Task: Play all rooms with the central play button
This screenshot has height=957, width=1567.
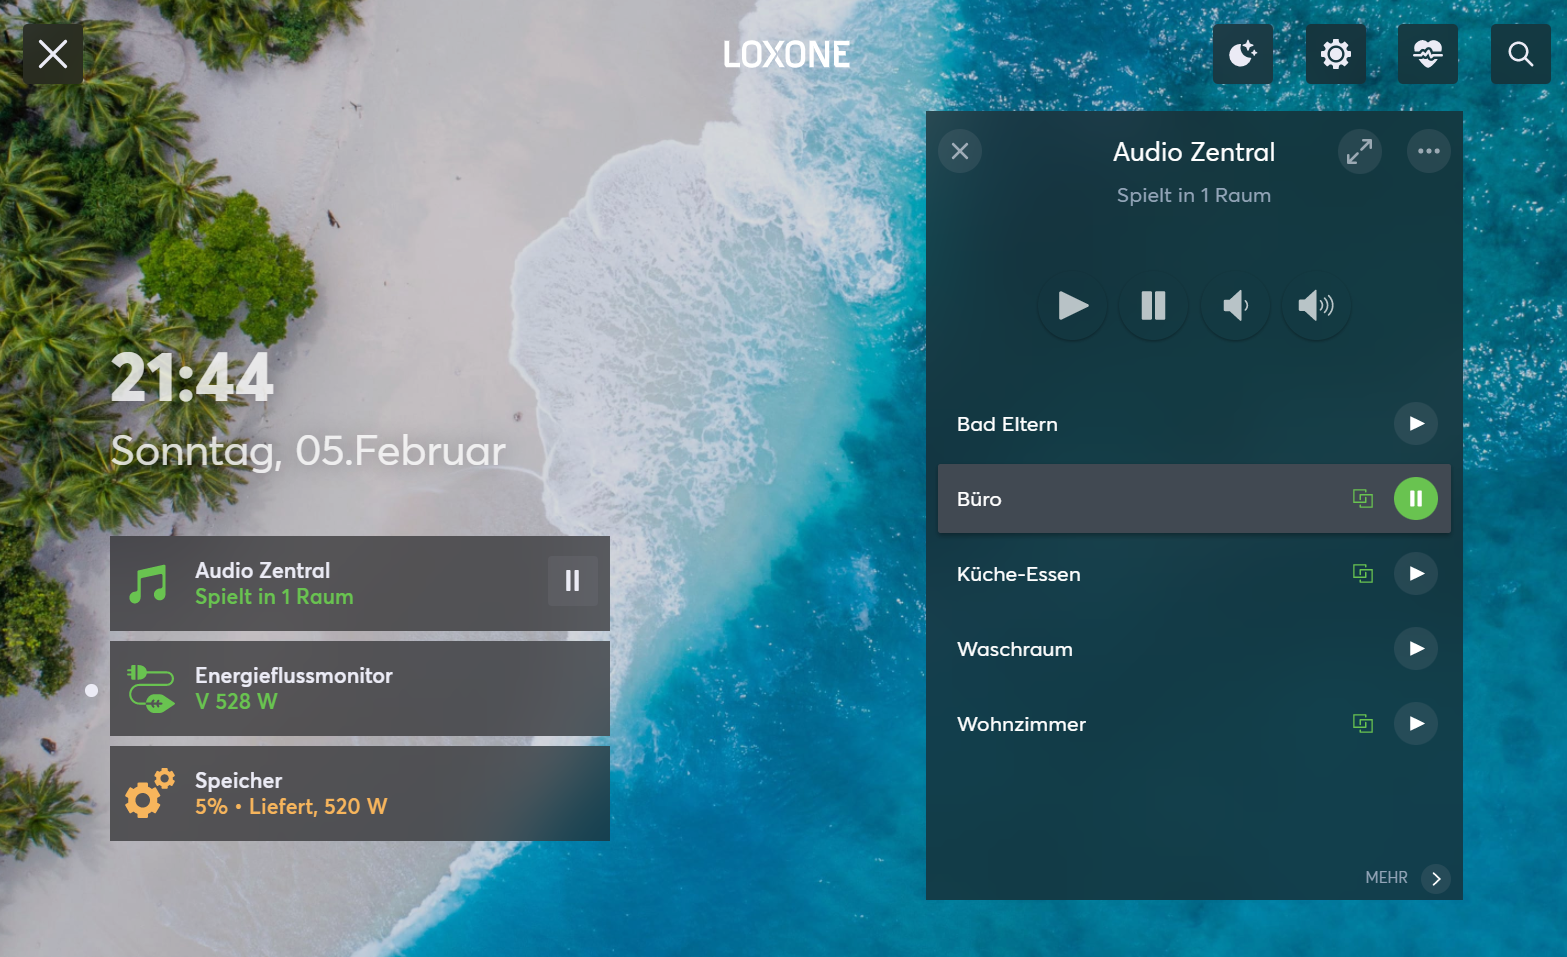Action: (1073, 305)
